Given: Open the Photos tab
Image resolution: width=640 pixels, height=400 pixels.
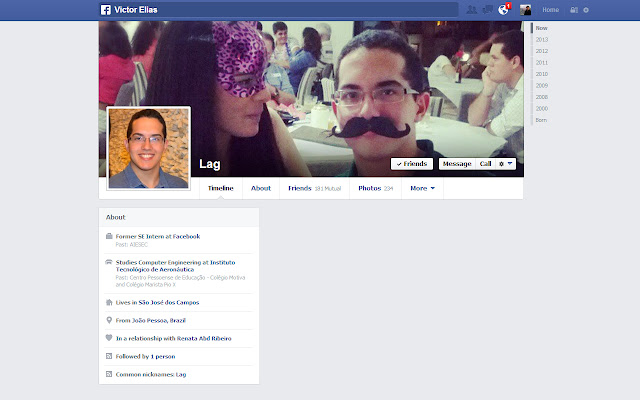Looking at the screenshot, I should click(x=376, y=188).
